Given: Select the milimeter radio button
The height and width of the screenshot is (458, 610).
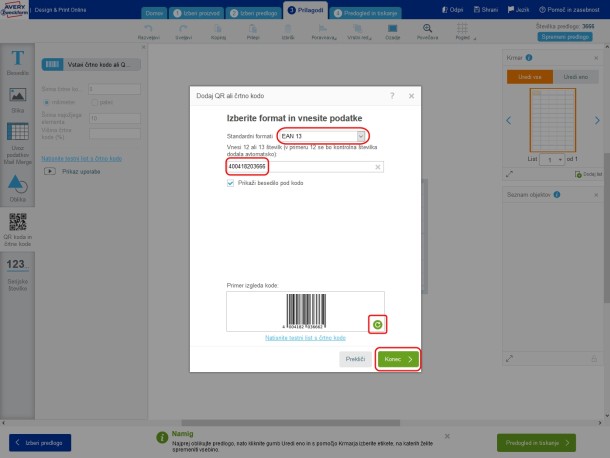Looking at the screenshot, I should point(45,101).
